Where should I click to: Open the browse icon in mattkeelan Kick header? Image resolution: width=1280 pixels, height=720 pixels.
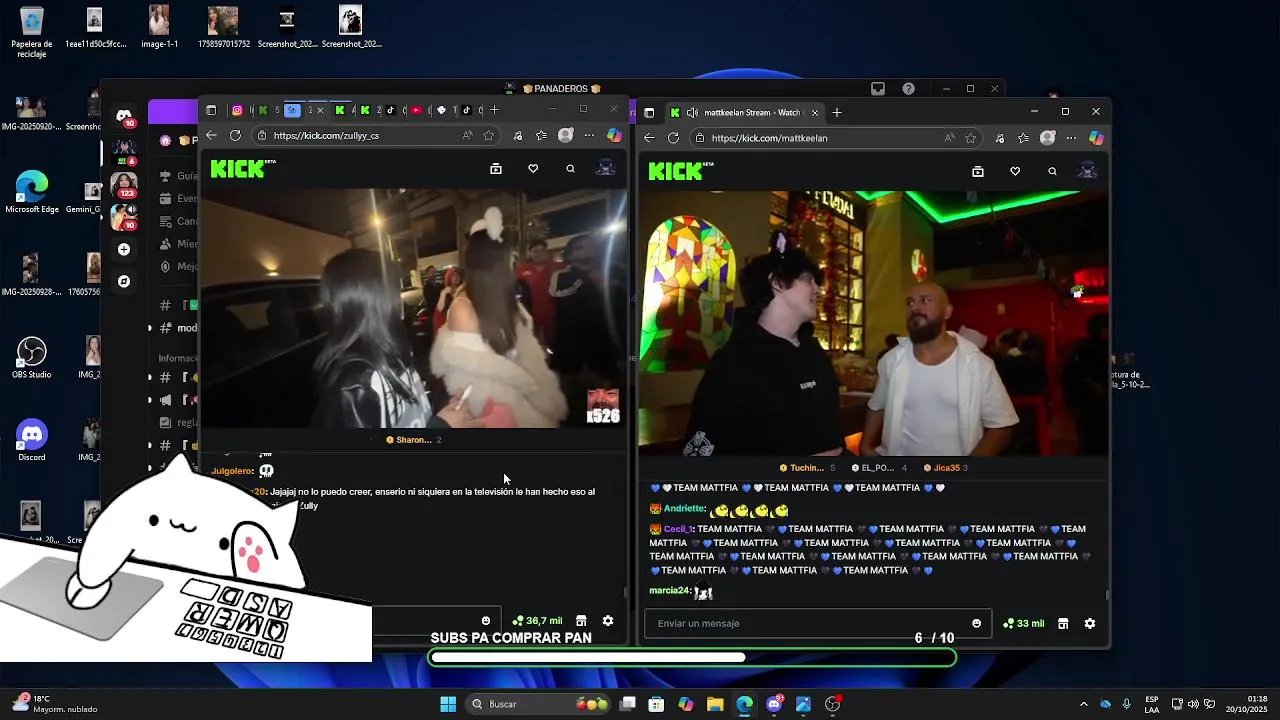978,171
